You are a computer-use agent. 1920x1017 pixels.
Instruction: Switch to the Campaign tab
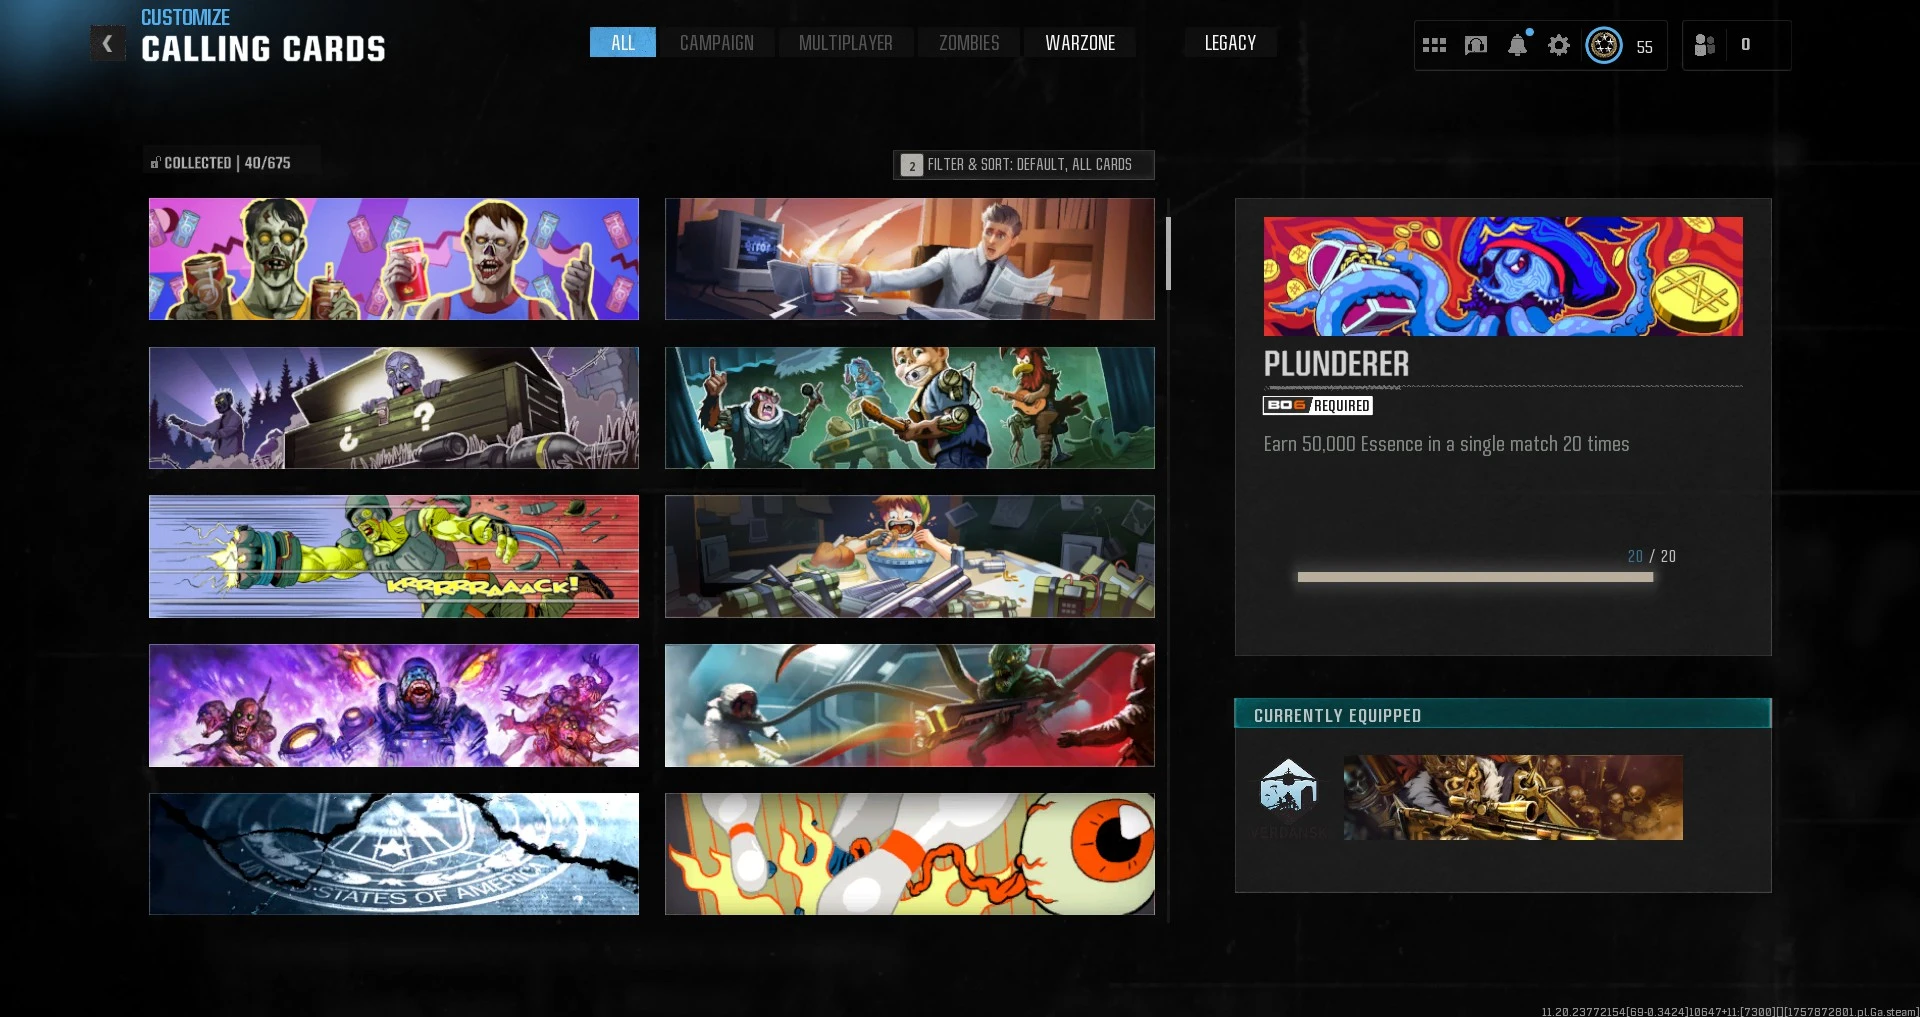[x=717, y=43]
